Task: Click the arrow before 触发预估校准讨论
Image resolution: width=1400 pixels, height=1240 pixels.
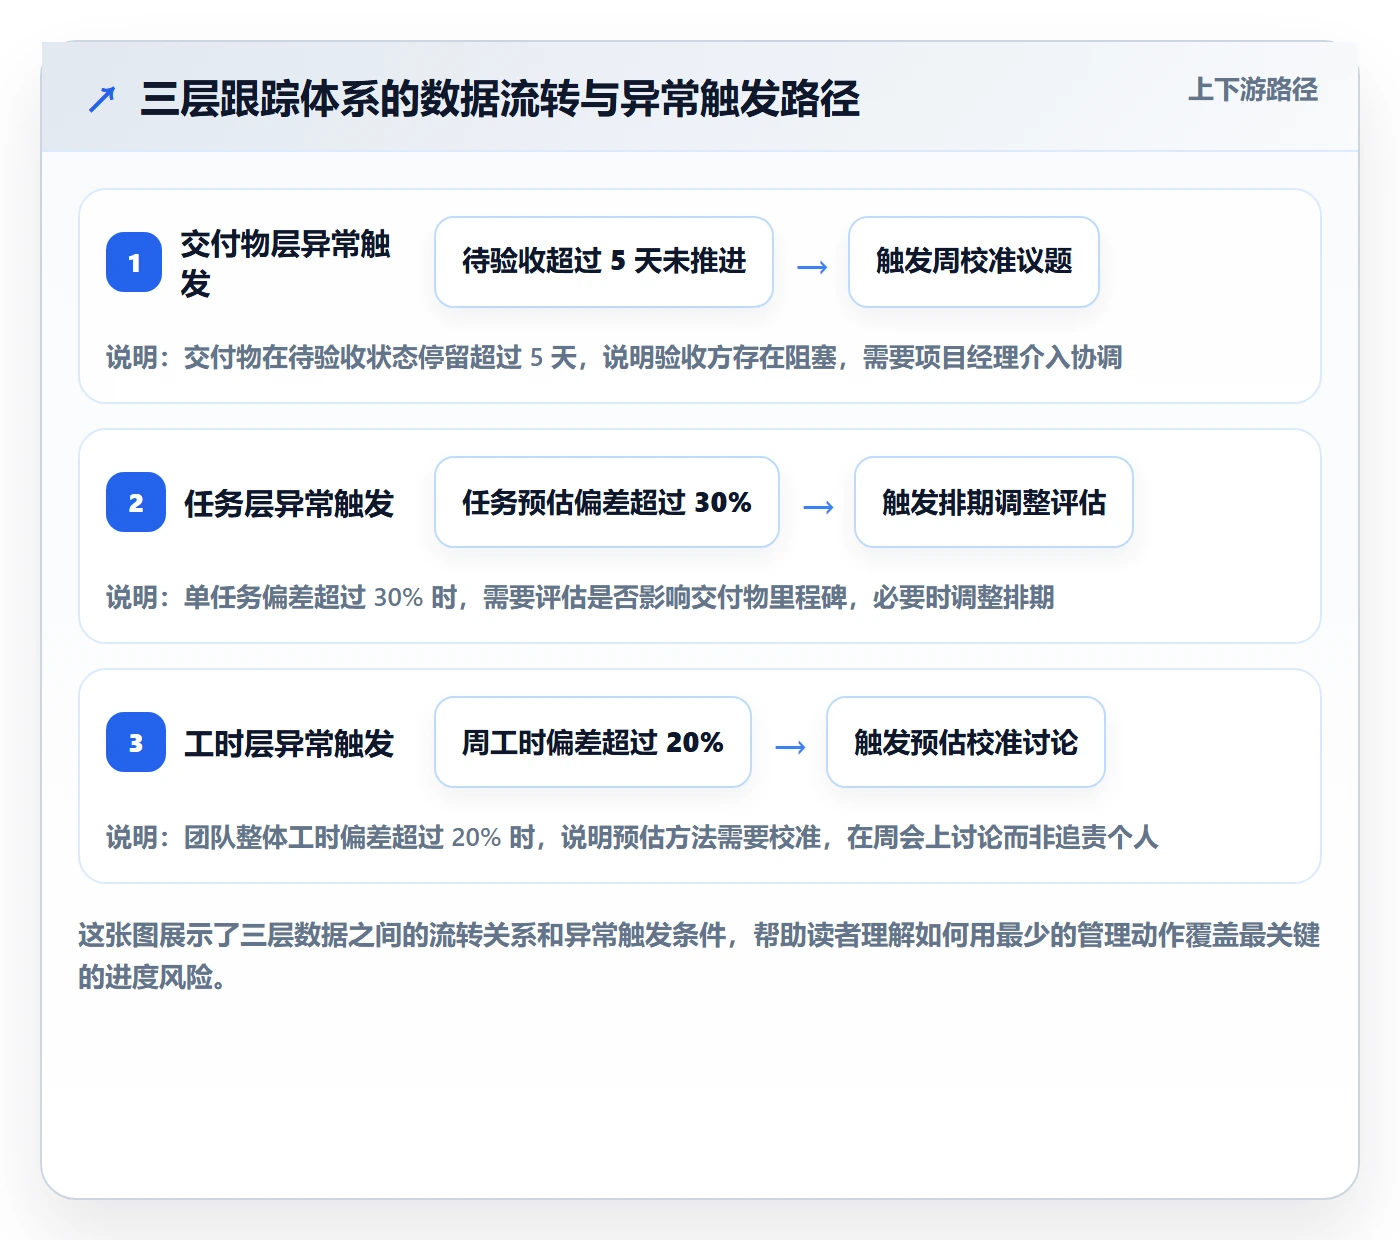Action: click(x=790, y=746)
